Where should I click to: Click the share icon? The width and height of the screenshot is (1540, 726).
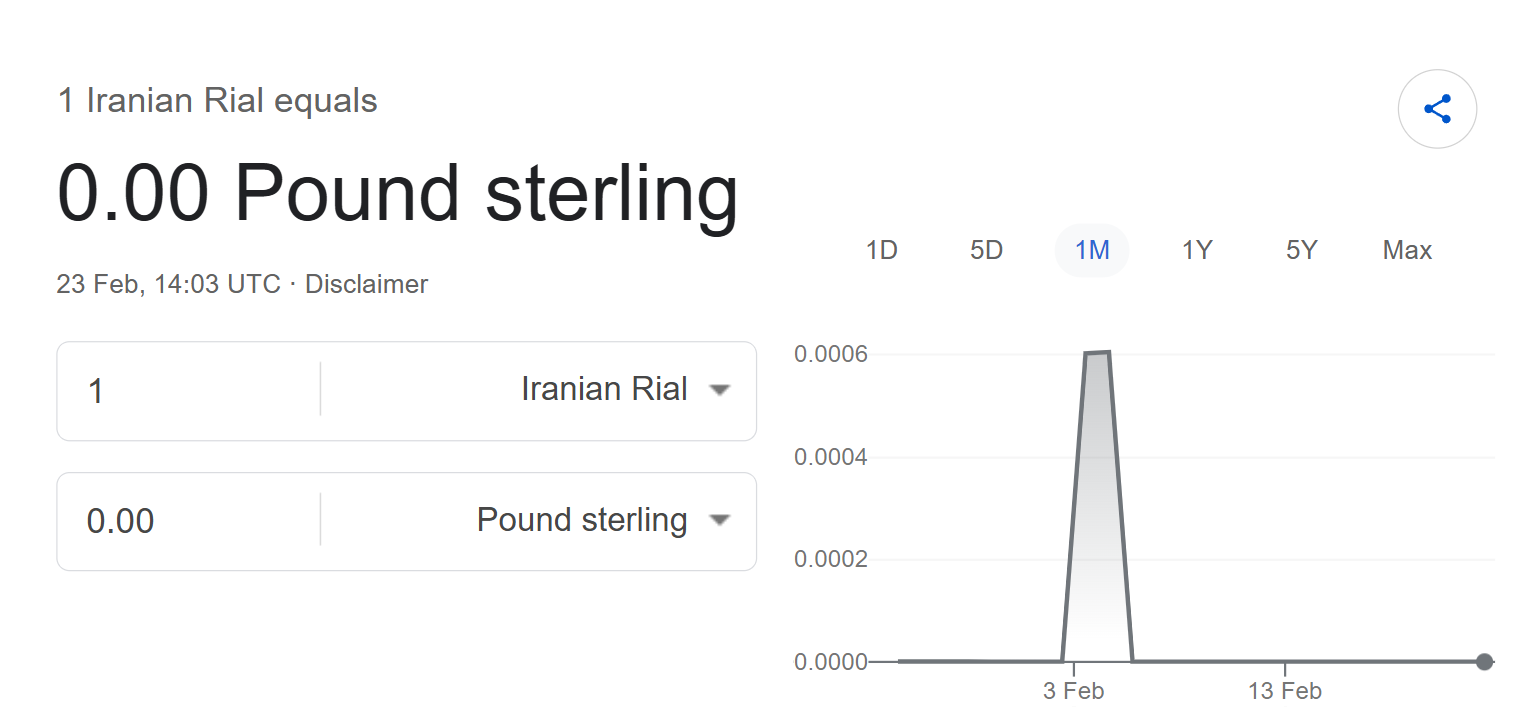pyautogui.click(x=1437, y=109)
